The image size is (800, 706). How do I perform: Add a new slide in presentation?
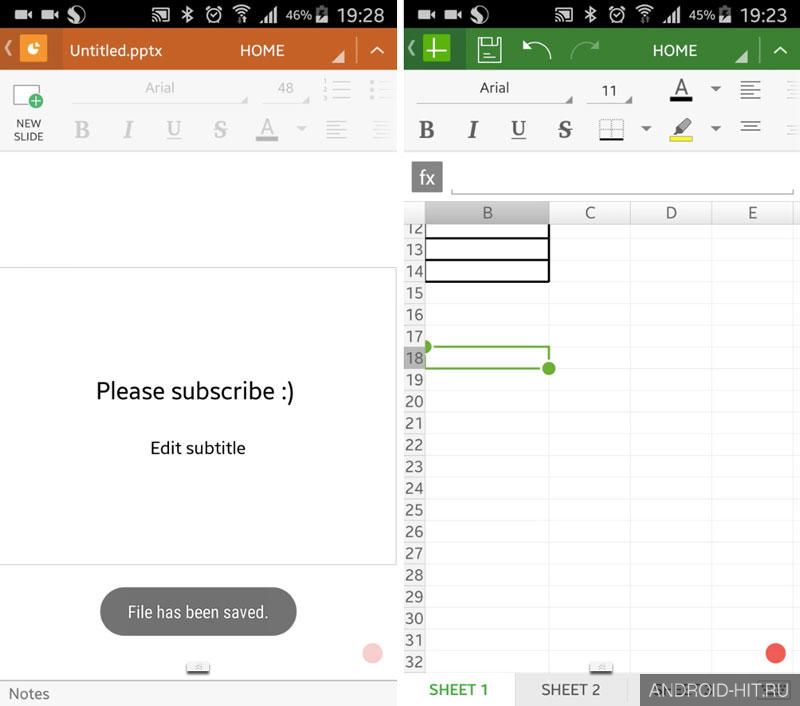click(x=29, y=113)
